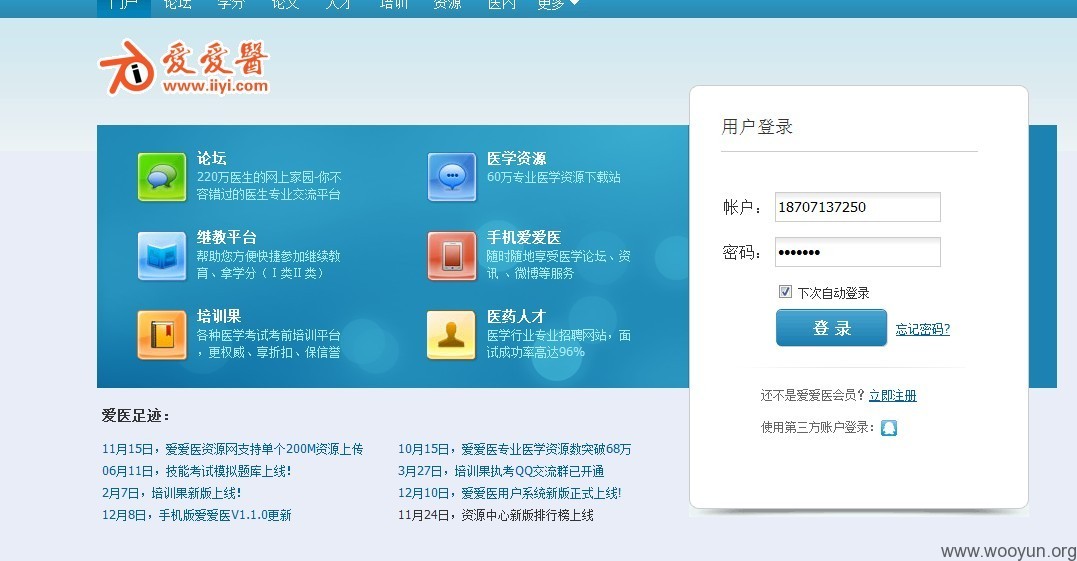Open the 人才 item in the top navigation
The image size is (1077, 561).
(339, 4)
